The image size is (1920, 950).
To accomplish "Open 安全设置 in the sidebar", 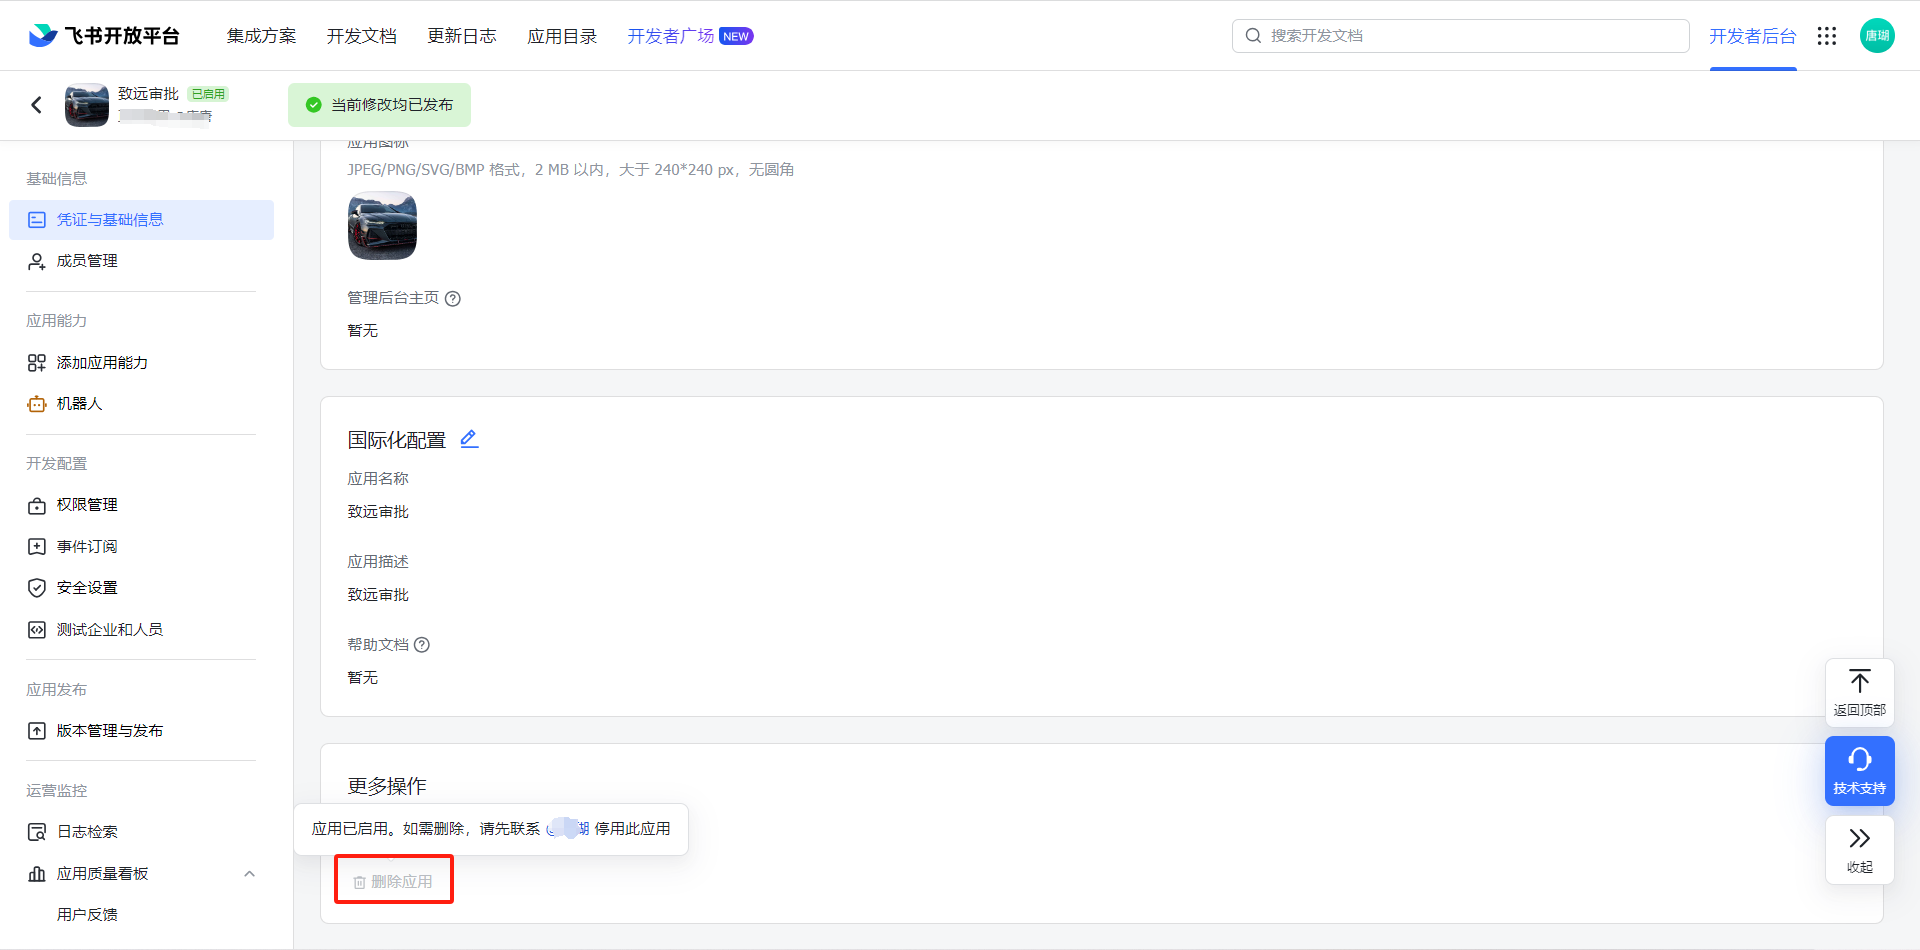I will 88,587.
